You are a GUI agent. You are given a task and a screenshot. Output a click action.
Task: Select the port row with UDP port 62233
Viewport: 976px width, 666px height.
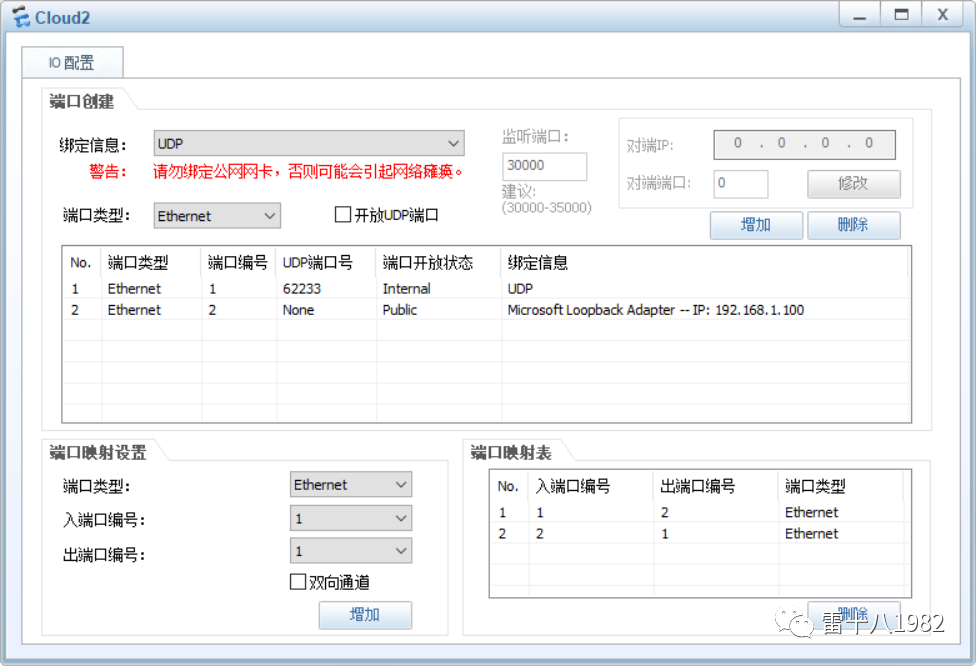tap(486, 289)
